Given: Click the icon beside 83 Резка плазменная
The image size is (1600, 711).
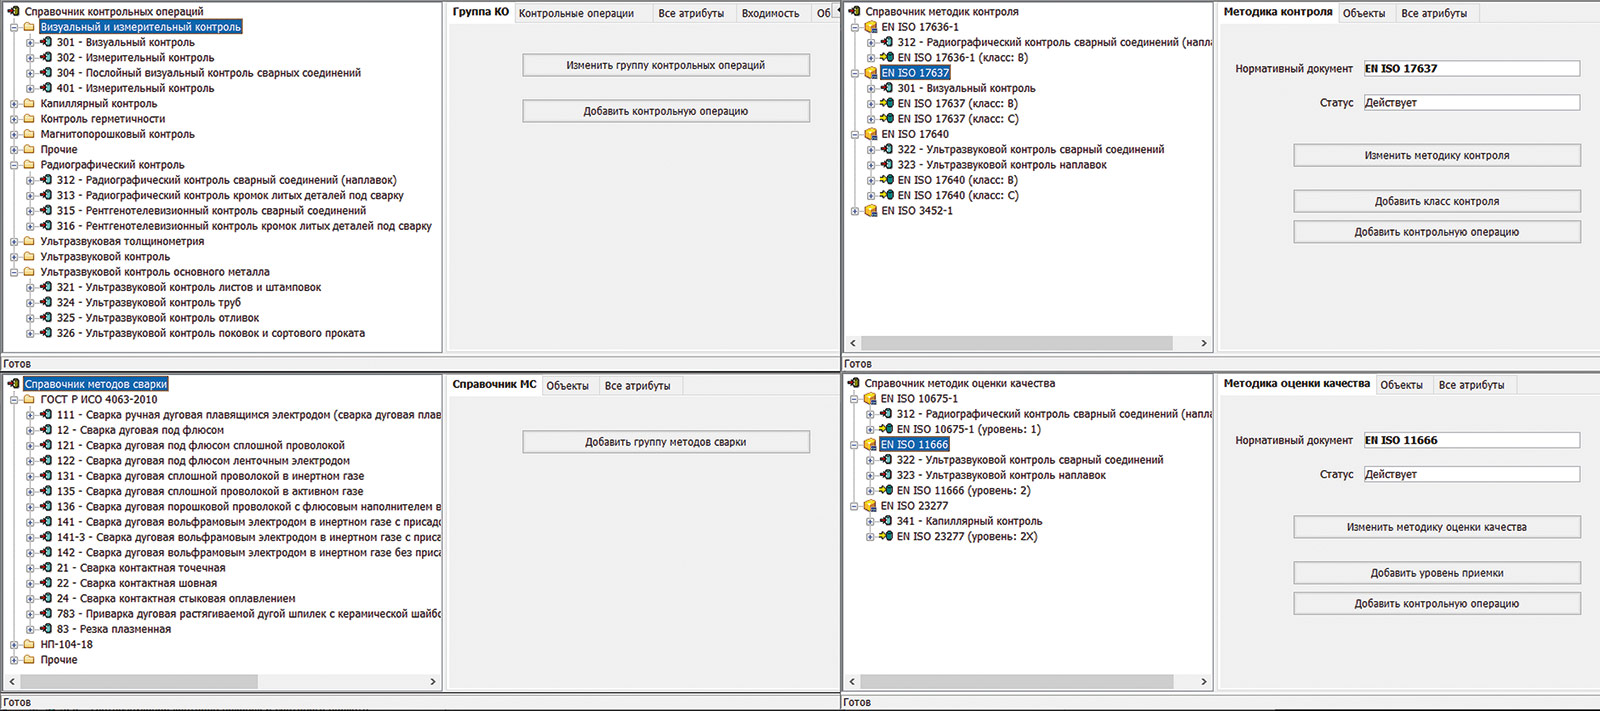Looking at the screenshot, I should click(x=46, y=629).
